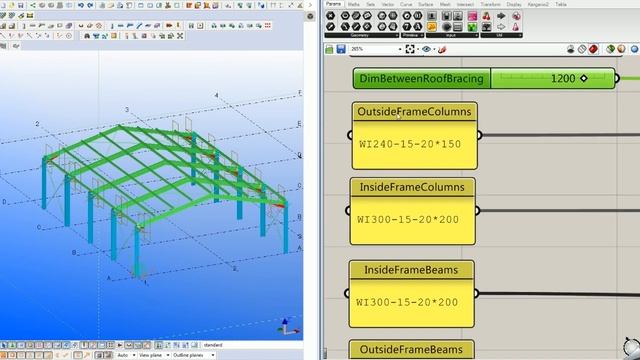Pick the Text parameter icon marked A
The width and height of the screenshot is (640, 360).
(x=418, y=27)
